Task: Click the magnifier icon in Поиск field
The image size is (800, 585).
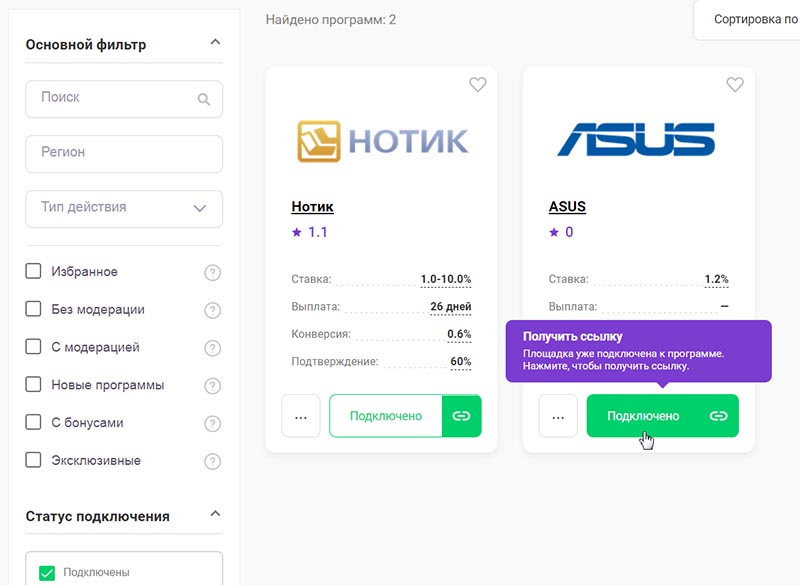Action: pos(204,99)
